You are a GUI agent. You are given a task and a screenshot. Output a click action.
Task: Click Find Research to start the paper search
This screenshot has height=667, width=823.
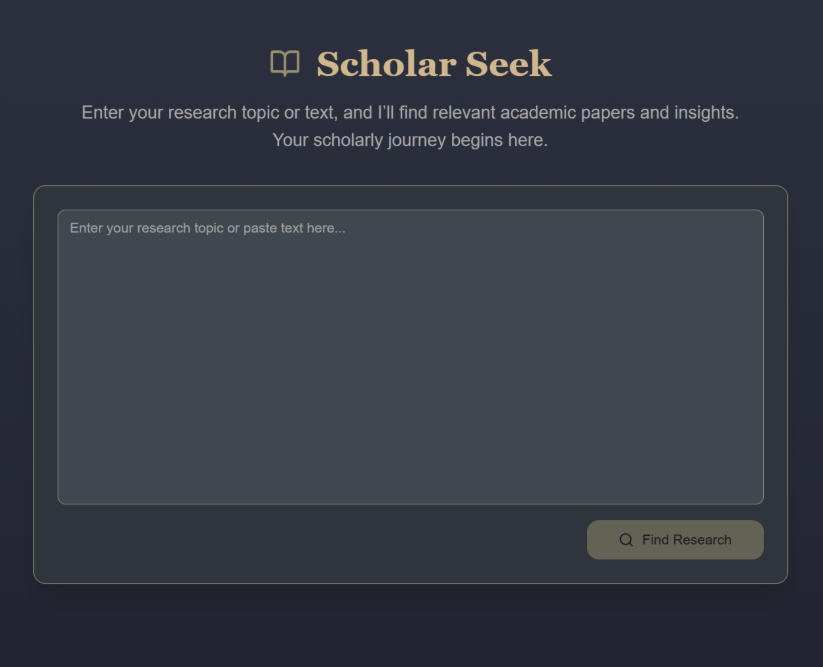pos(675,540)
